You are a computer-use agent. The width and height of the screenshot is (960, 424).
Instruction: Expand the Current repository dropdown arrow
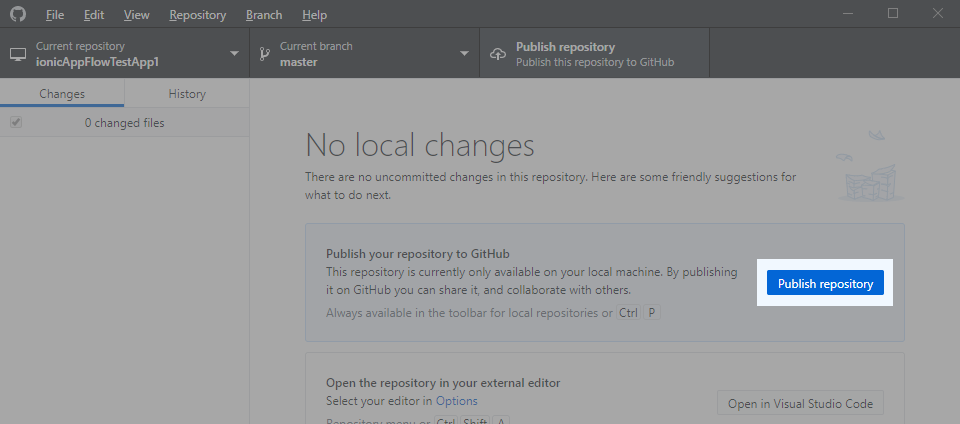point(234,54)
